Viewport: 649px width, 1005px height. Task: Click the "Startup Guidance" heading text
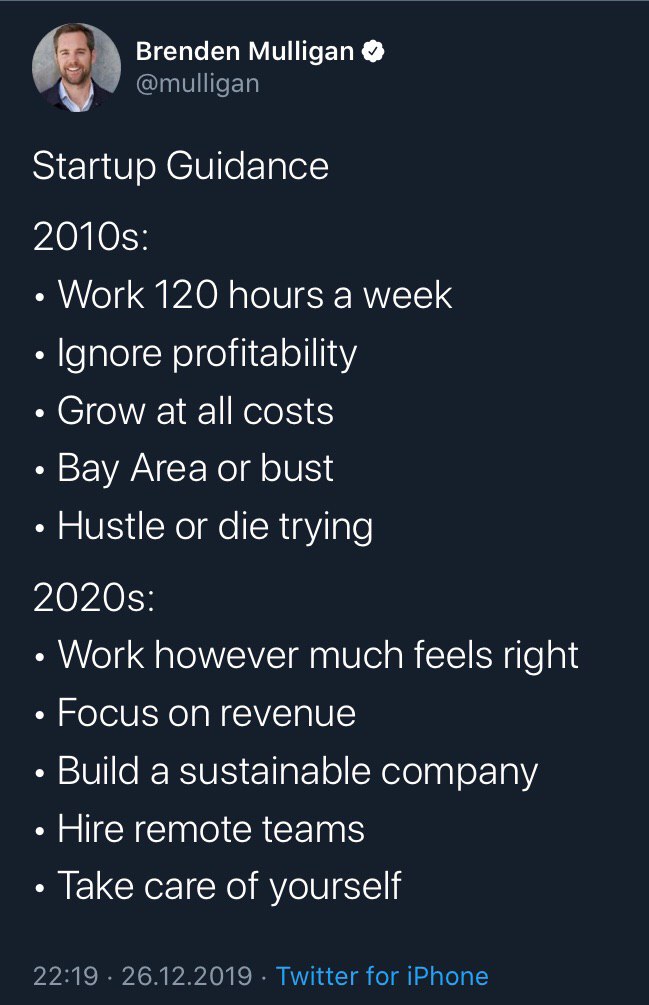[180, 166]
